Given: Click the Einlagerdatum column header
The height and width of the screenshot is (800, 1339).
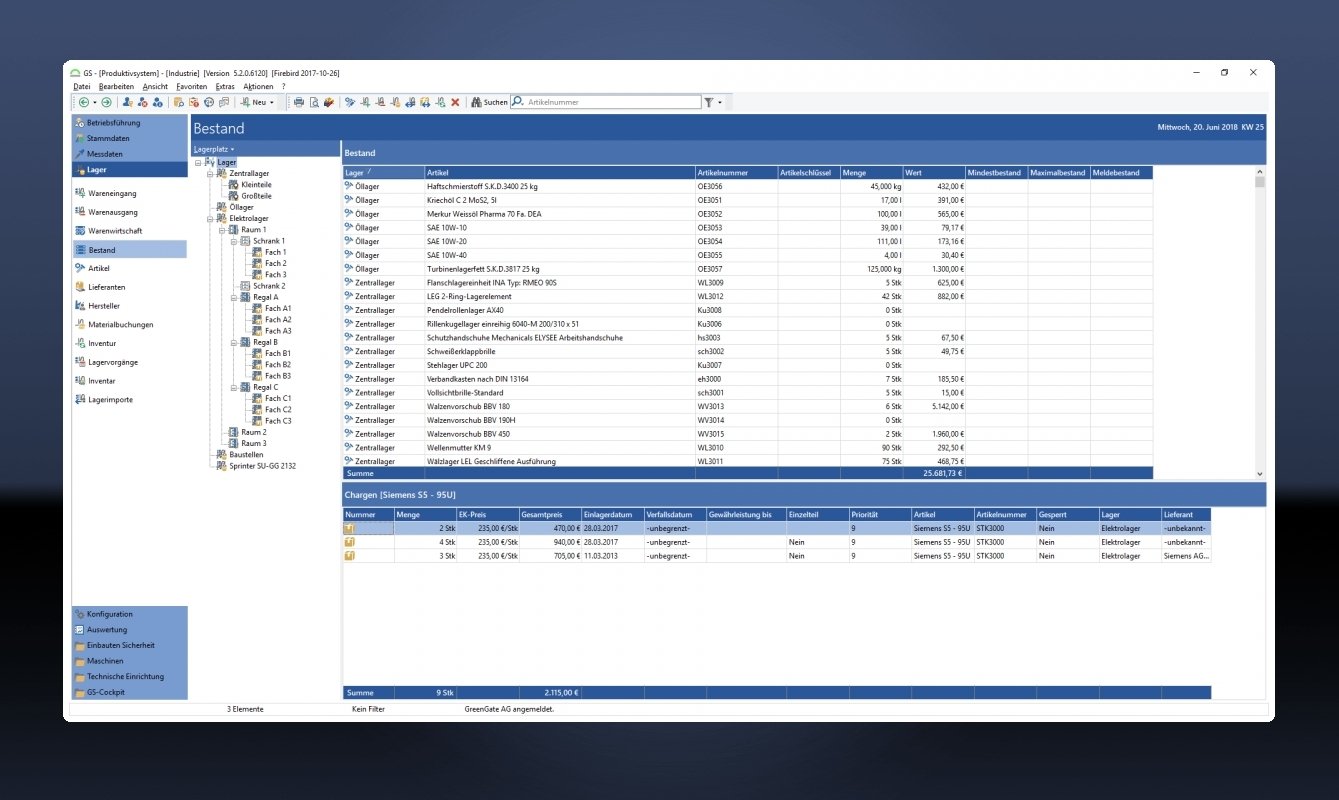Looking at the screenshot, I should [x=613, y=514].
